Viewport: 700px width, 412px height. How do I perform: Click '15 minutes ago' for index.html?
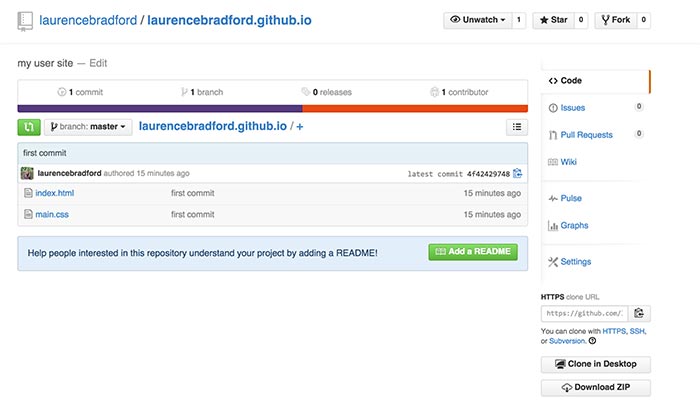[492, 193]
